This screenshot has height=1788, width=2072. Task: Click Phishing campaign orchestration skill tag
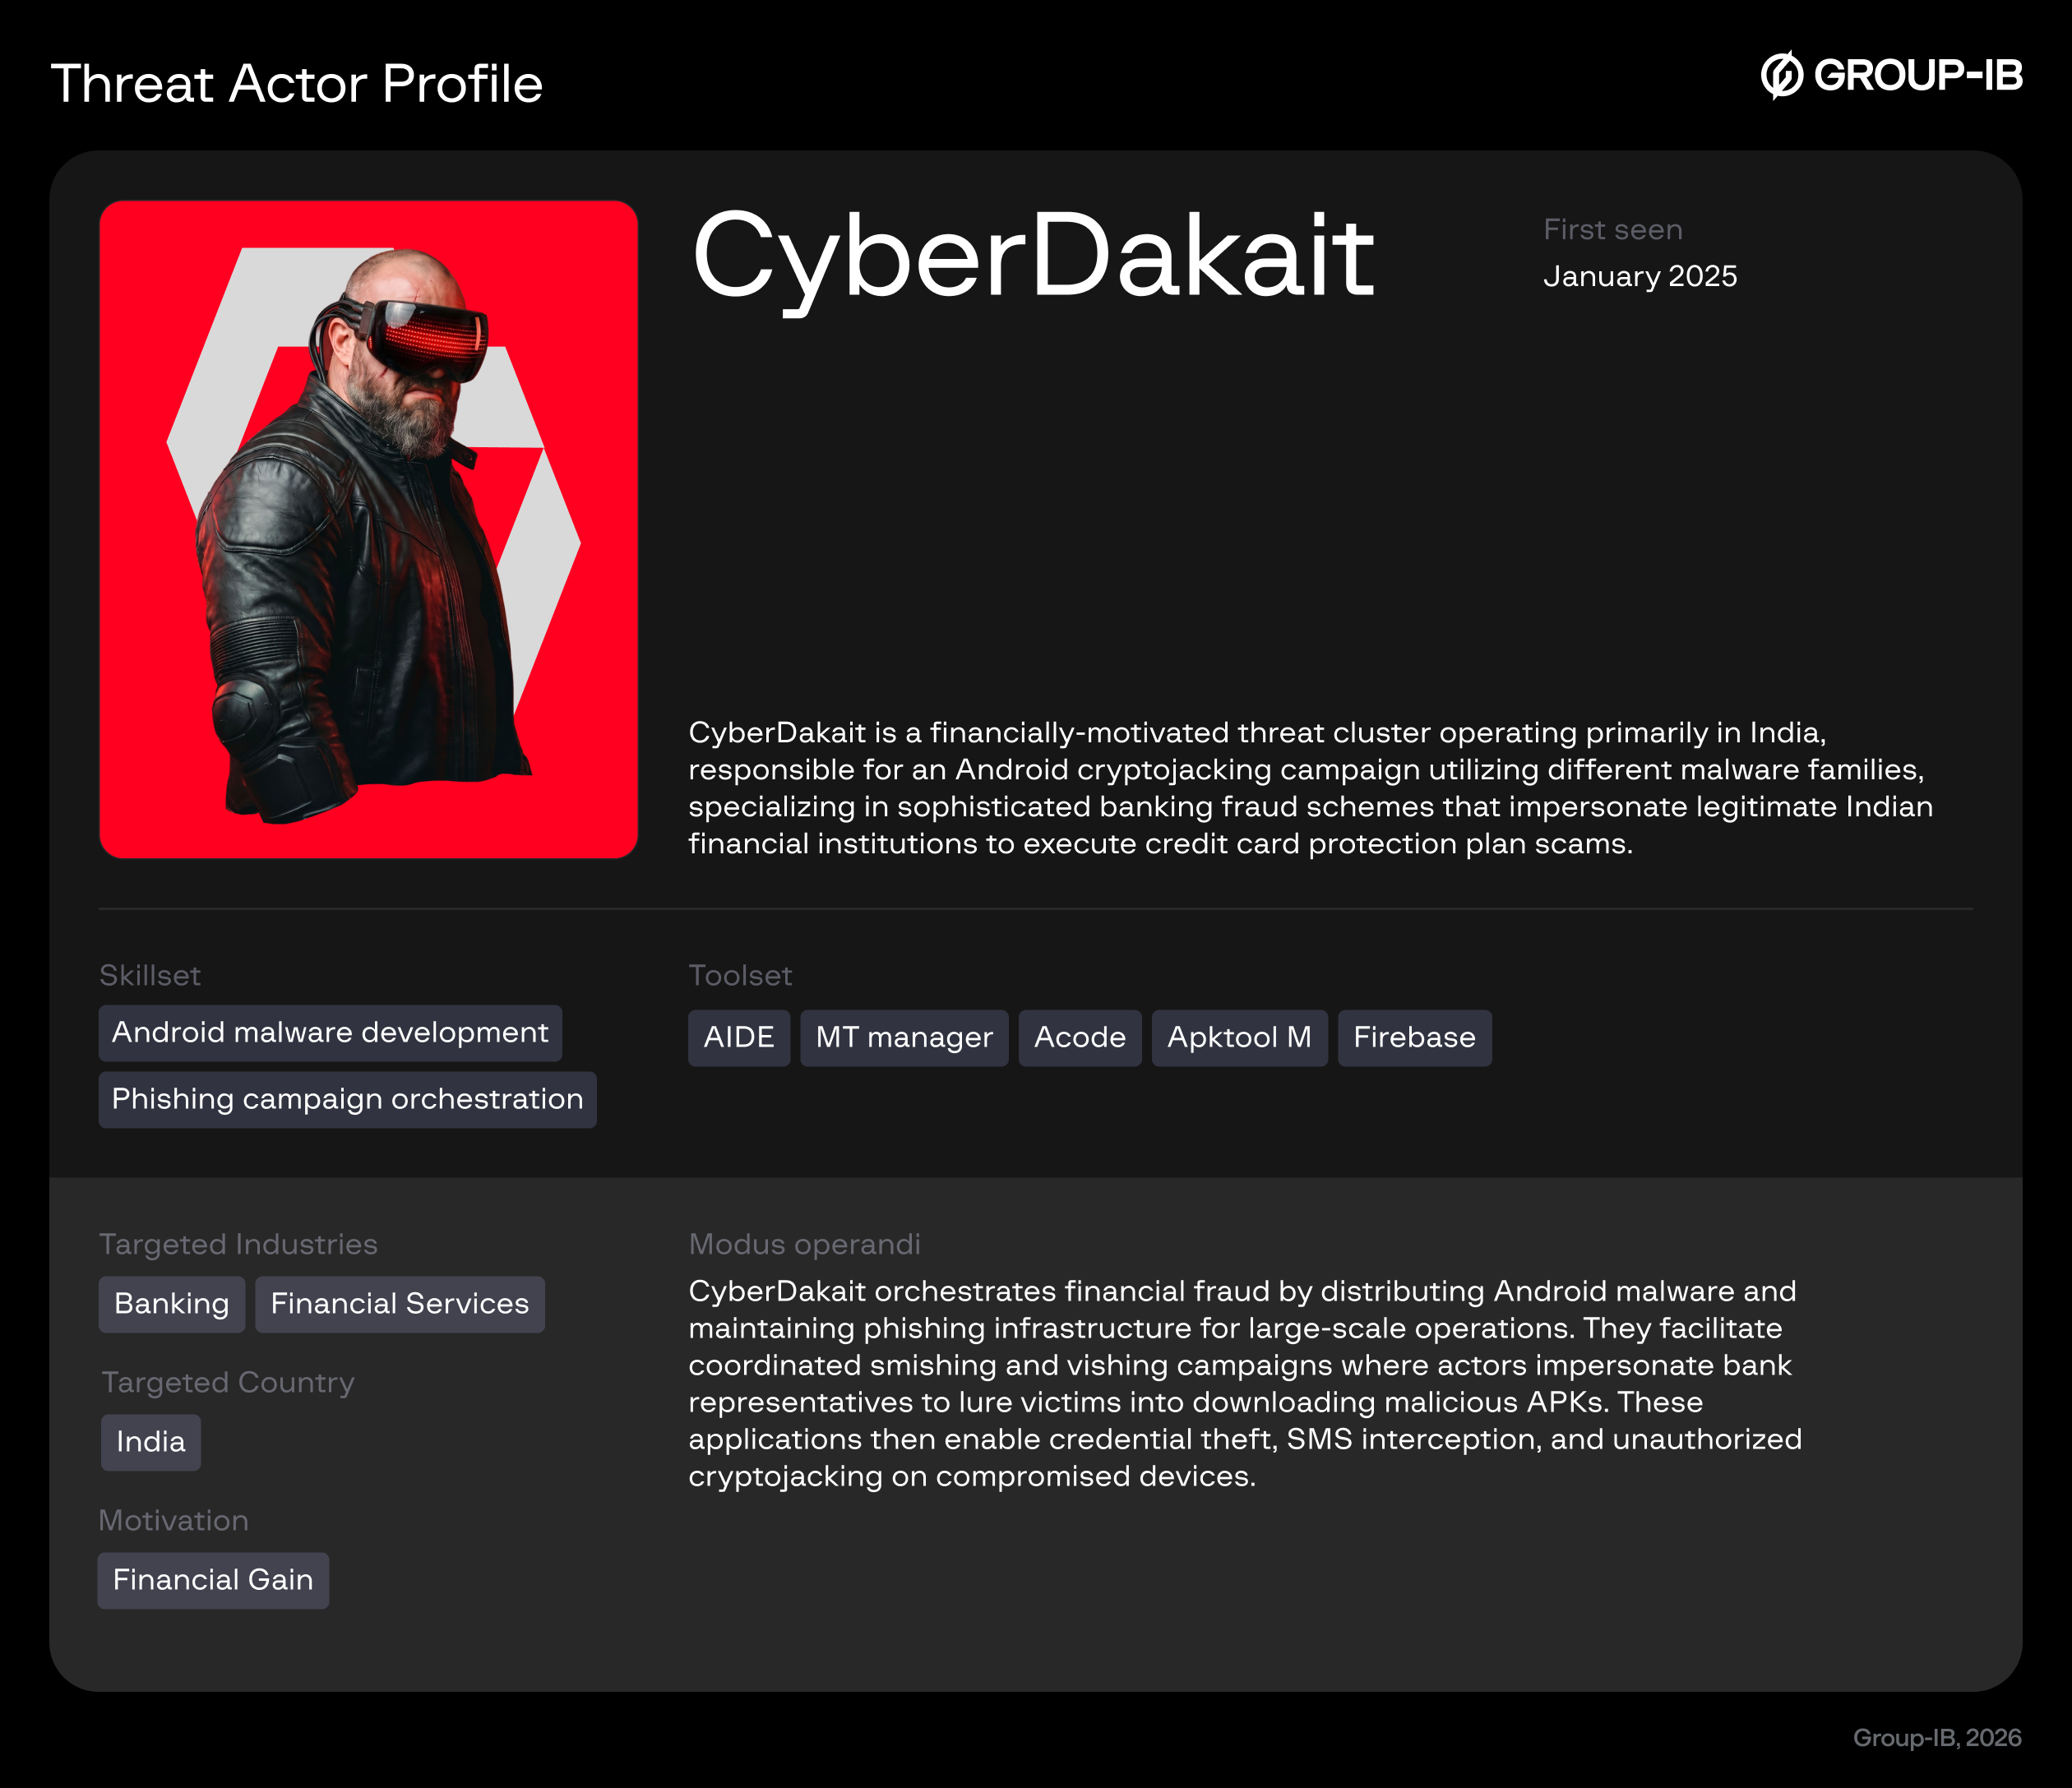click(347, 1100)
